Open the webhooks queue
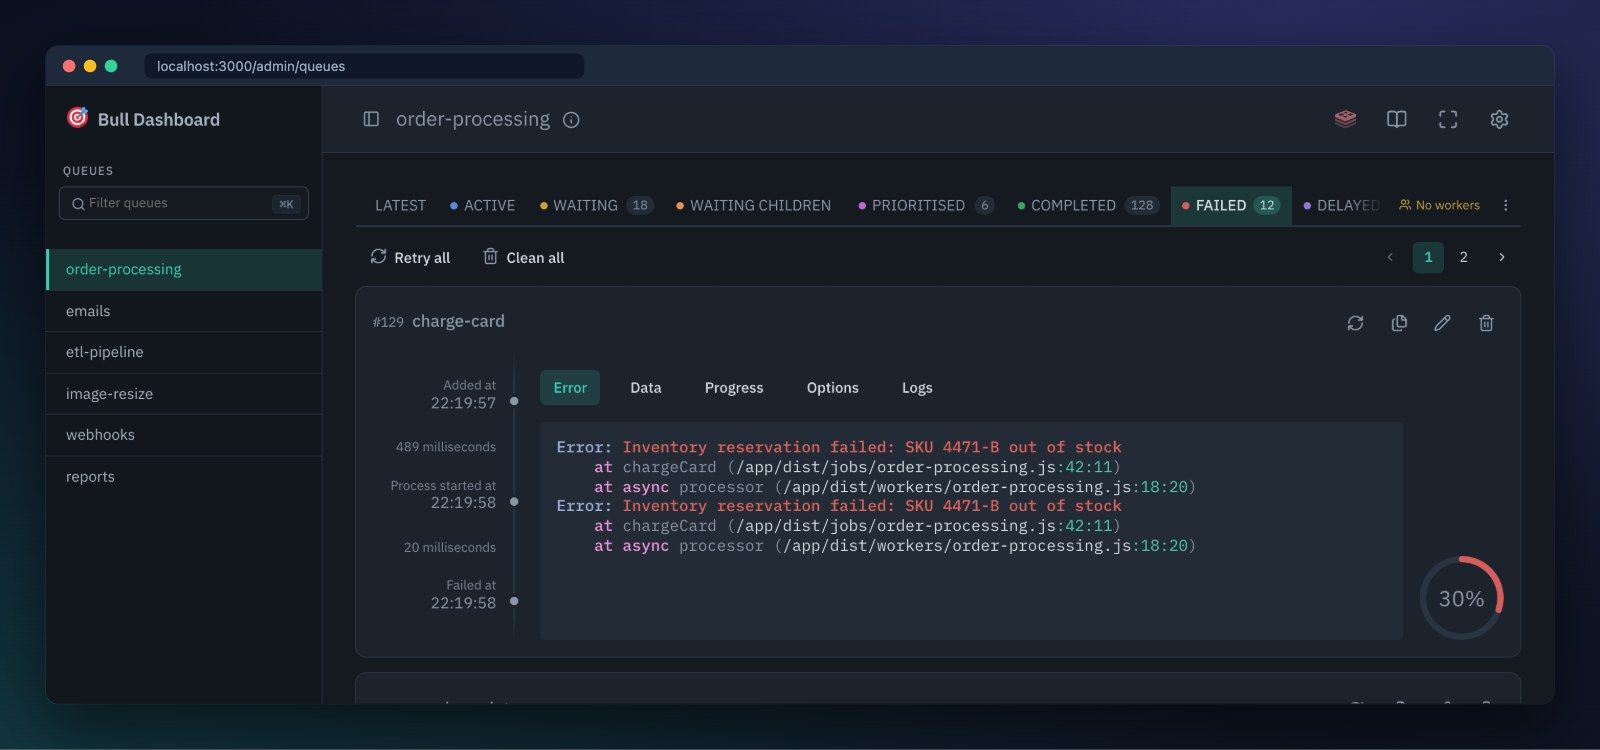The height and width of the screenshot is (750, 1600). click(x=184, y=435)
